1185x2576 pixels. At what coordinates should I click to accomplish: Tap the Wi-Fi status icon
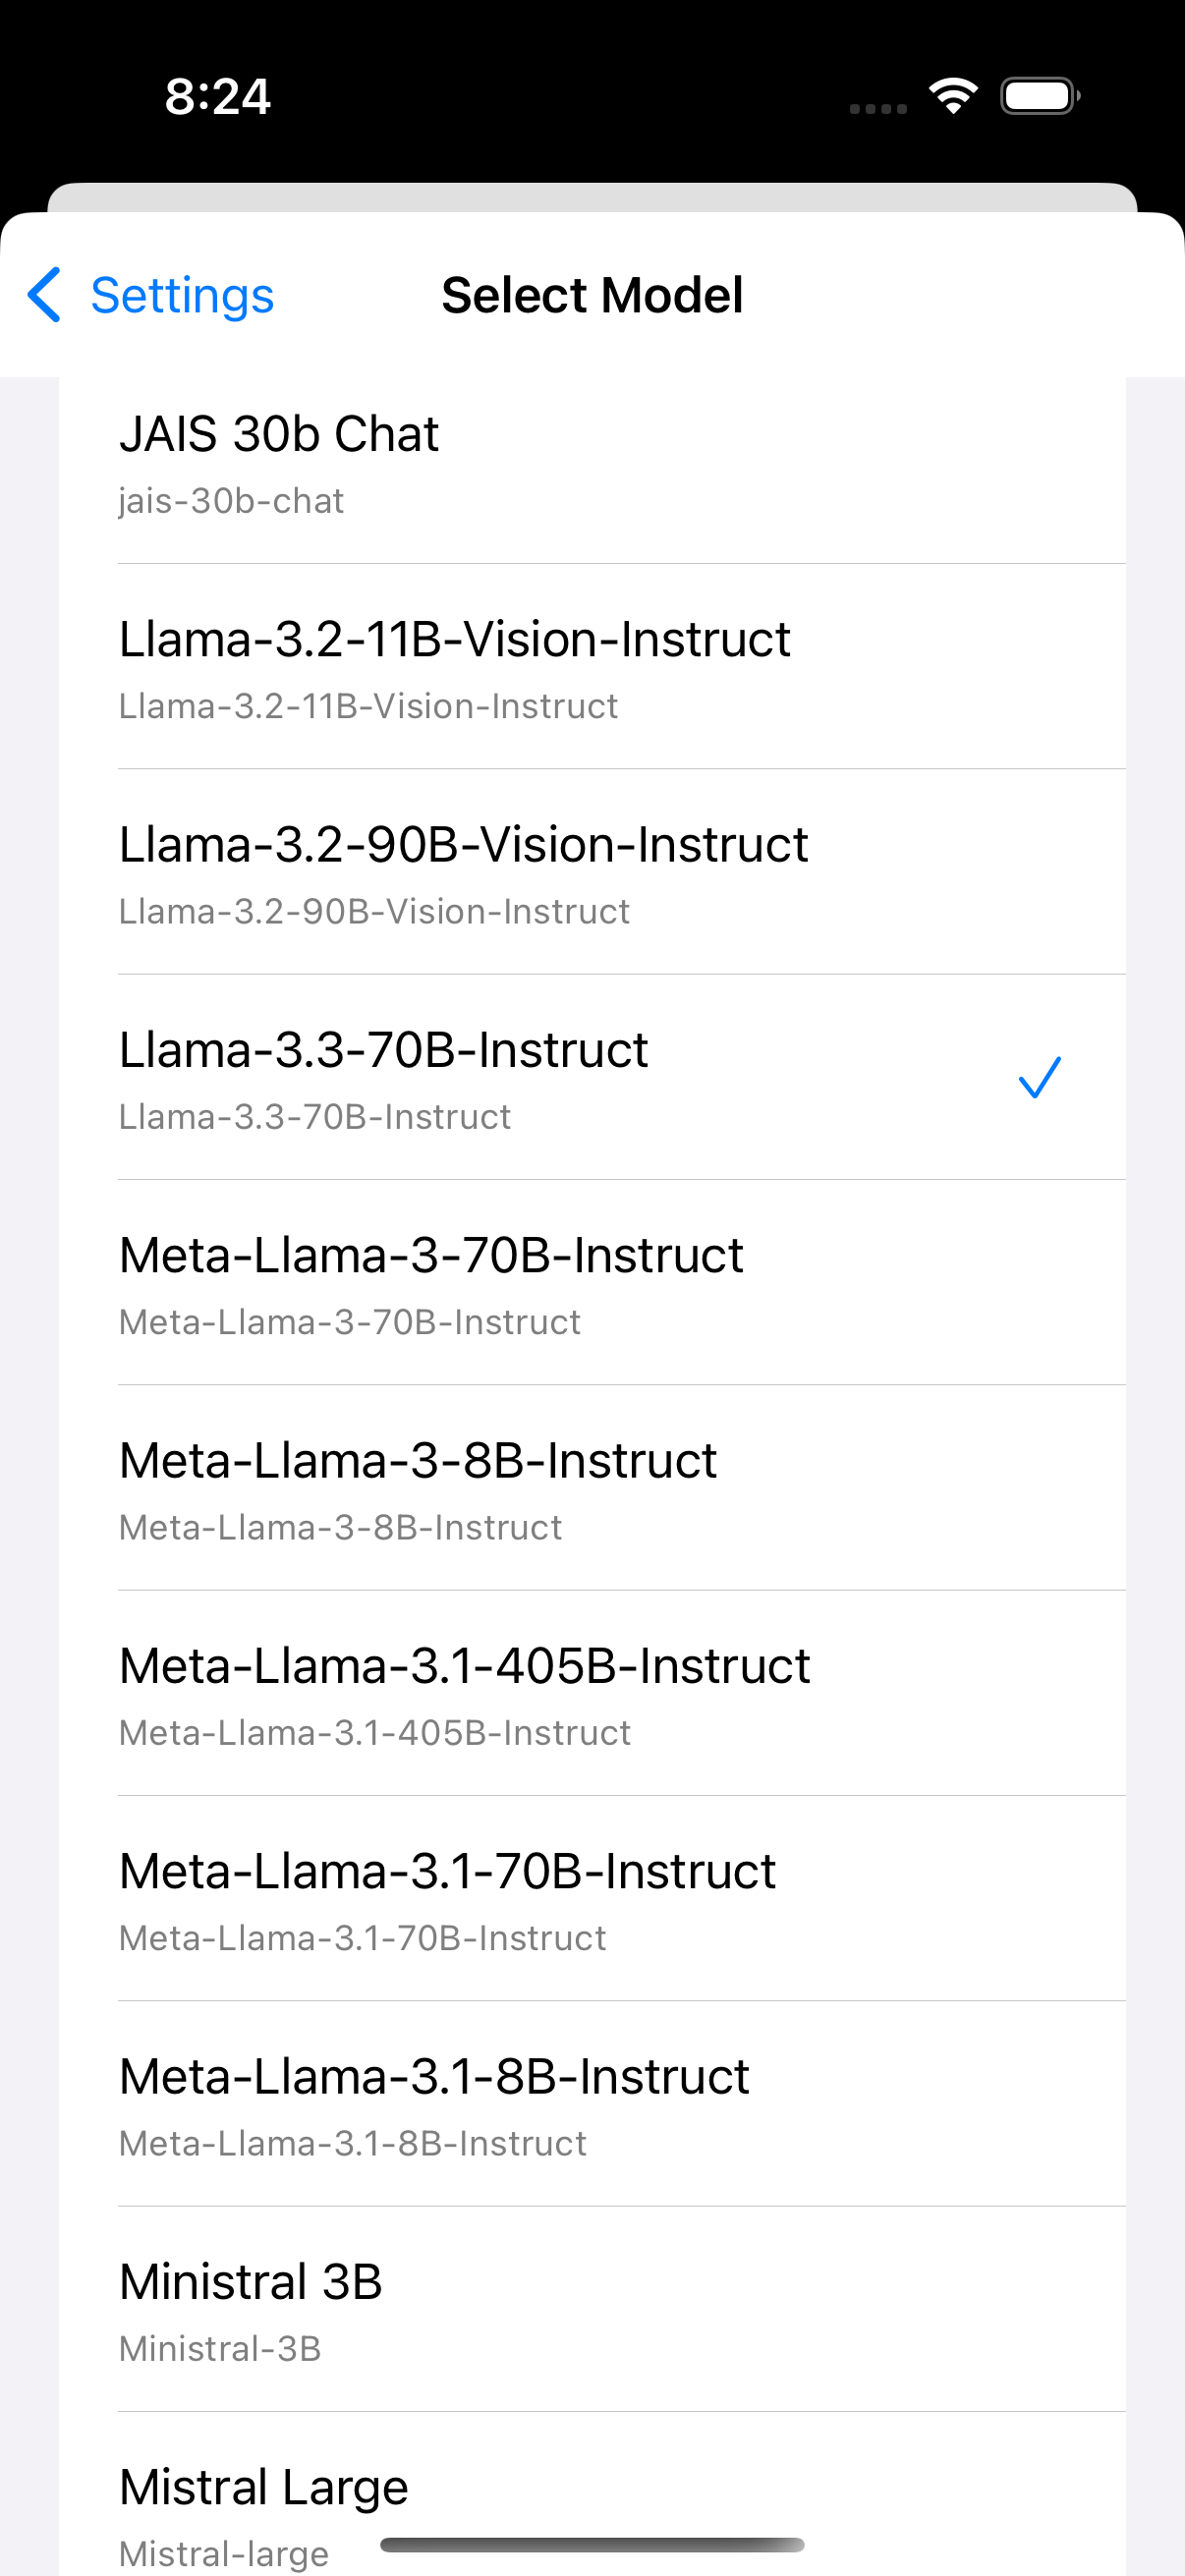point(953,96)
